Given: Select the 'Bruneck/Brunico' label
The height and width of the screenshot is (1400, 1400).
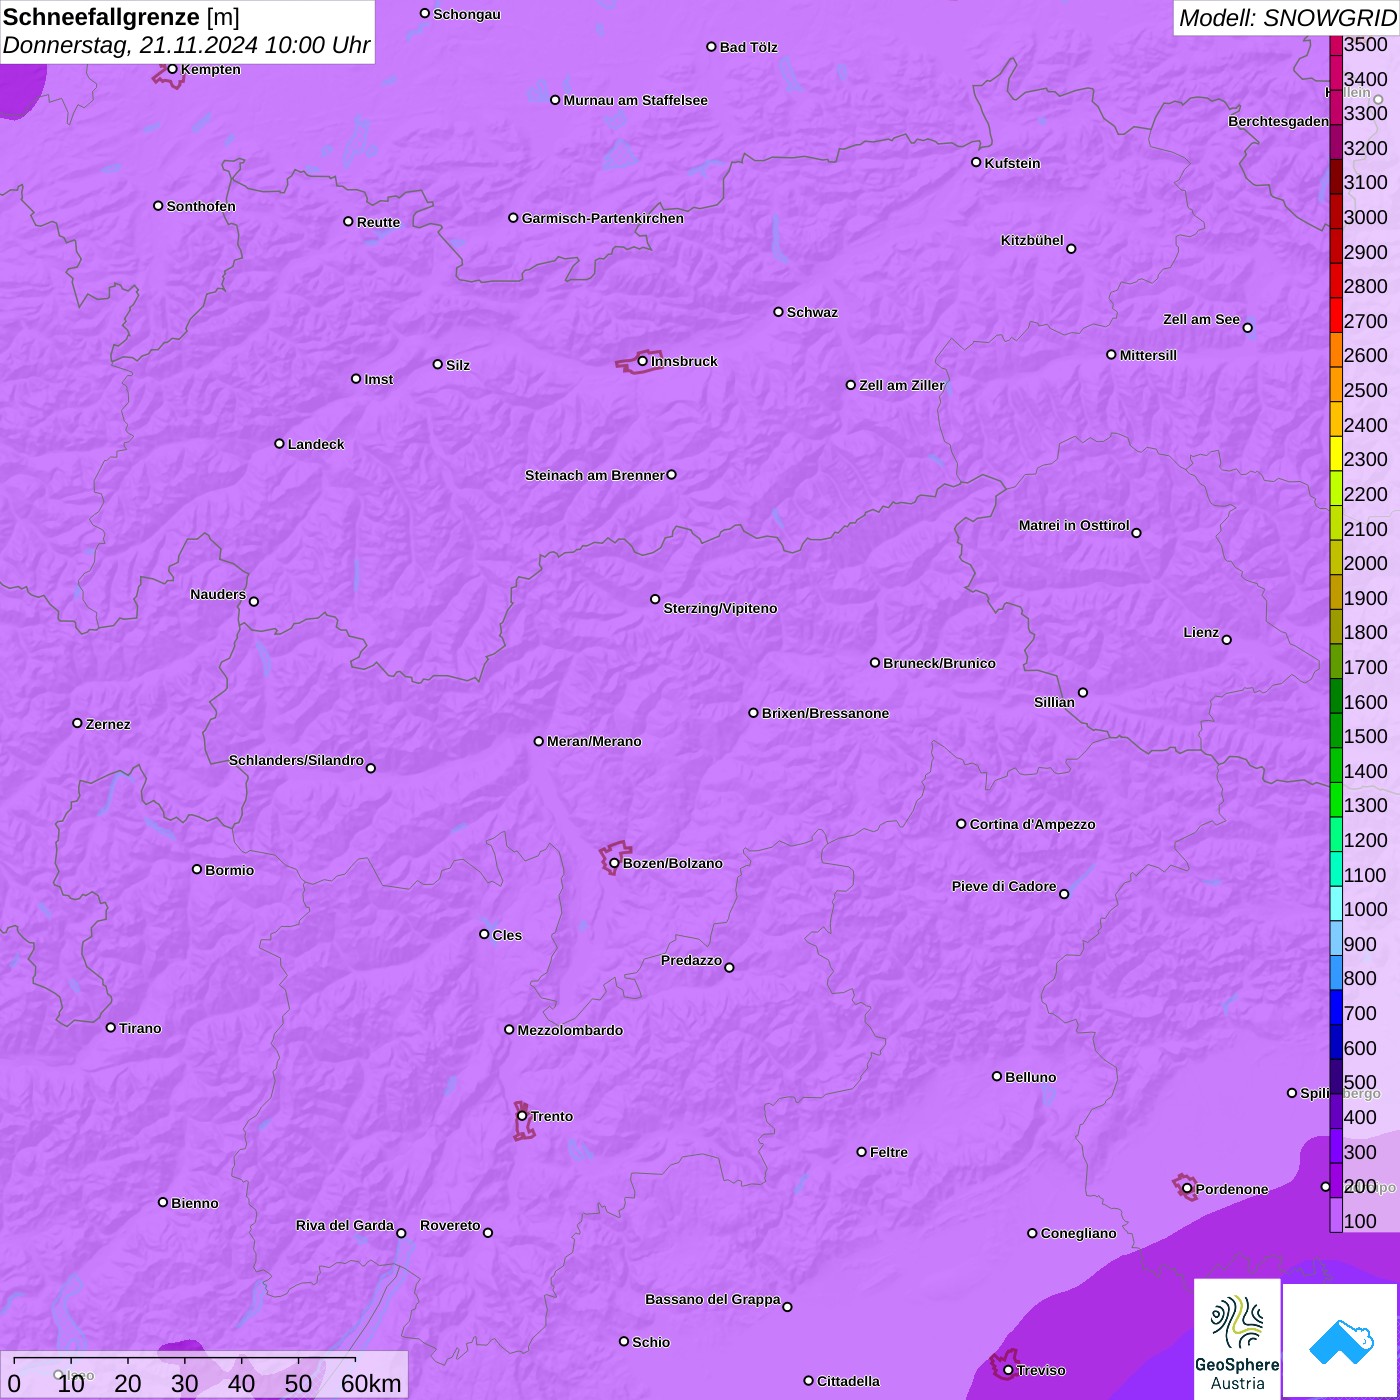Looking at the screenshot, I should click(939, 663).
